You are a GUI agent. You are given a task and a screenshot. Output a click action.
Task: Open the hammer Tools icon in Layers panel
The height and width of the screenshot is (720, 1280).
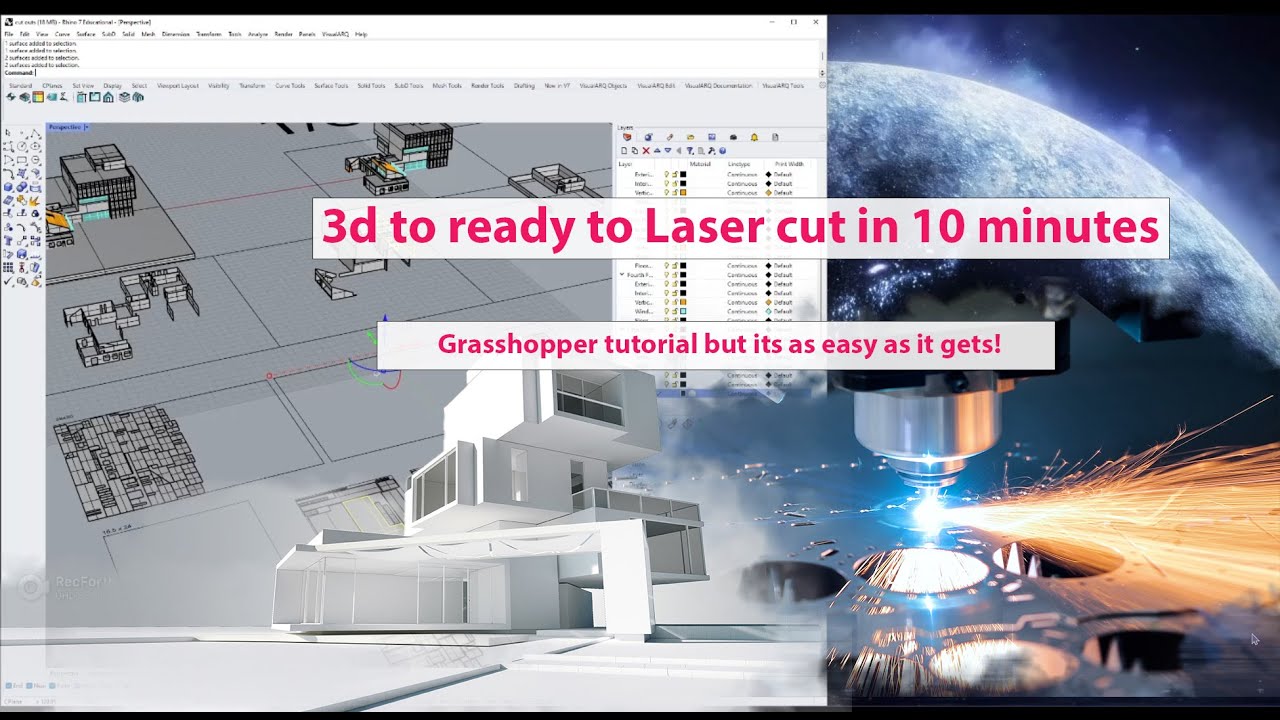tap(711, 151)
